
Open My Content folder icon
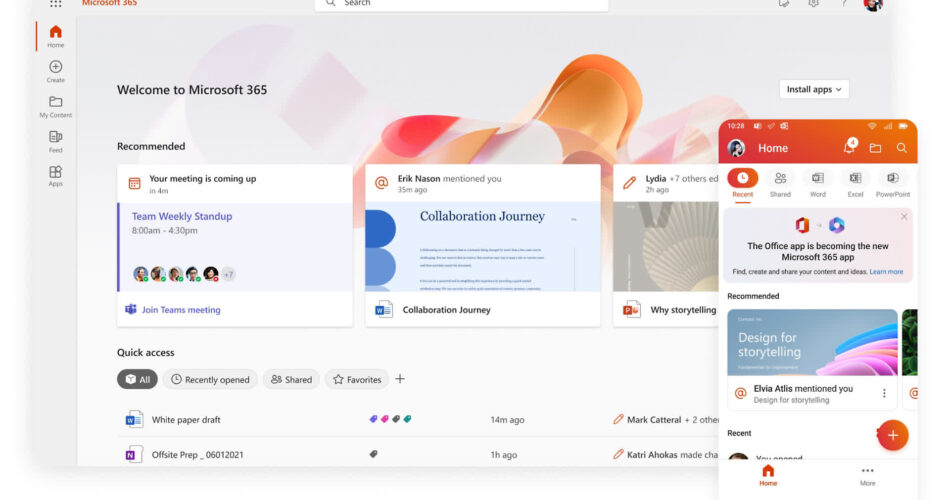(x=56, y=106)
